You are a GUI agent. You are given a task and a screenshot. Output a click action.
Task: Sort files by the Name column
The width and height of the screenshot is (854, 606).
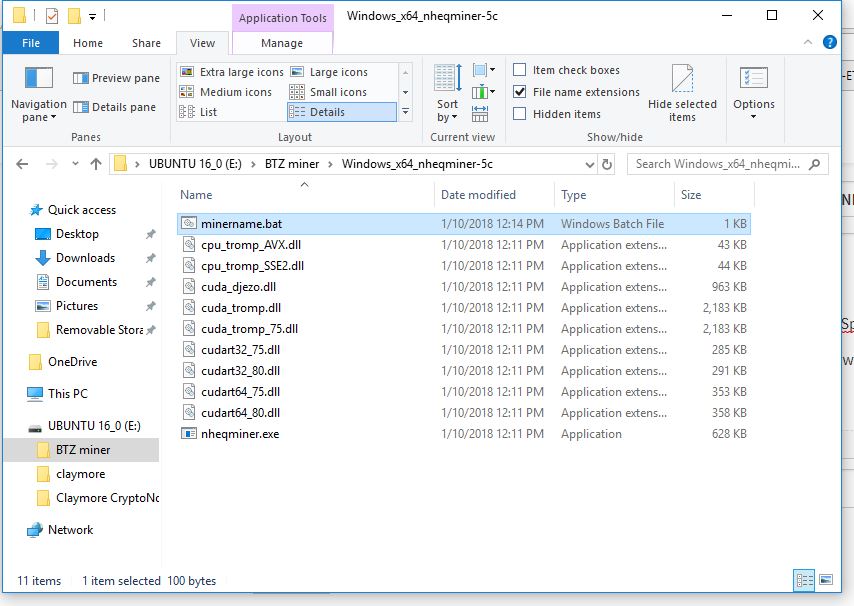coord(305,194)
